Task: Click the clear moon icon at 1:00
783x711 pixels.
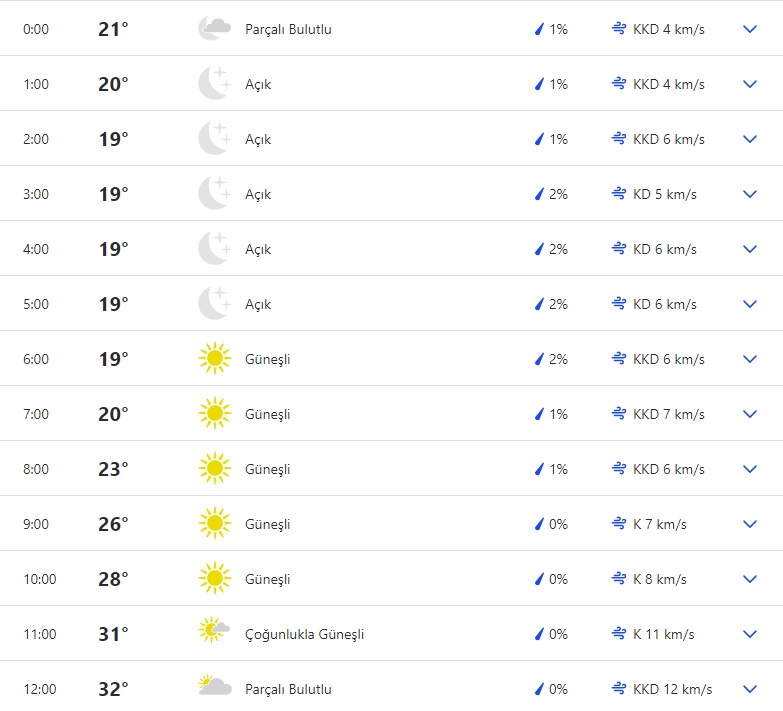Action: click(214, 84)
